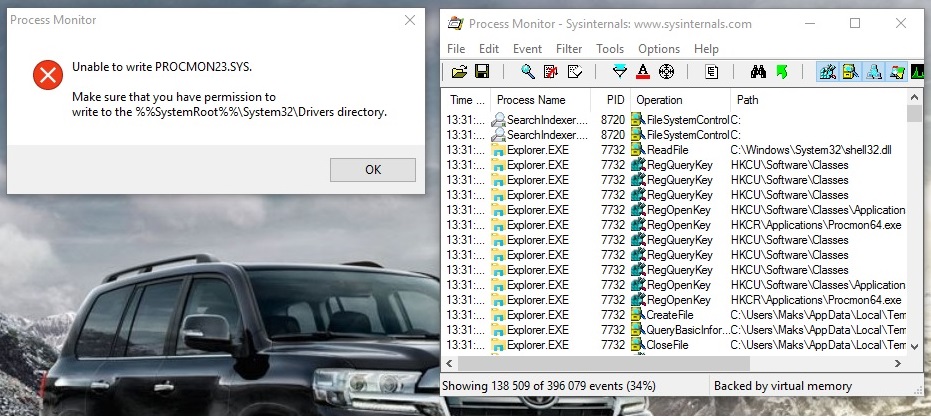Select the C:\Windows\System32\shell32.dll path
Screen dimensions: 931x420
point(811,150)
